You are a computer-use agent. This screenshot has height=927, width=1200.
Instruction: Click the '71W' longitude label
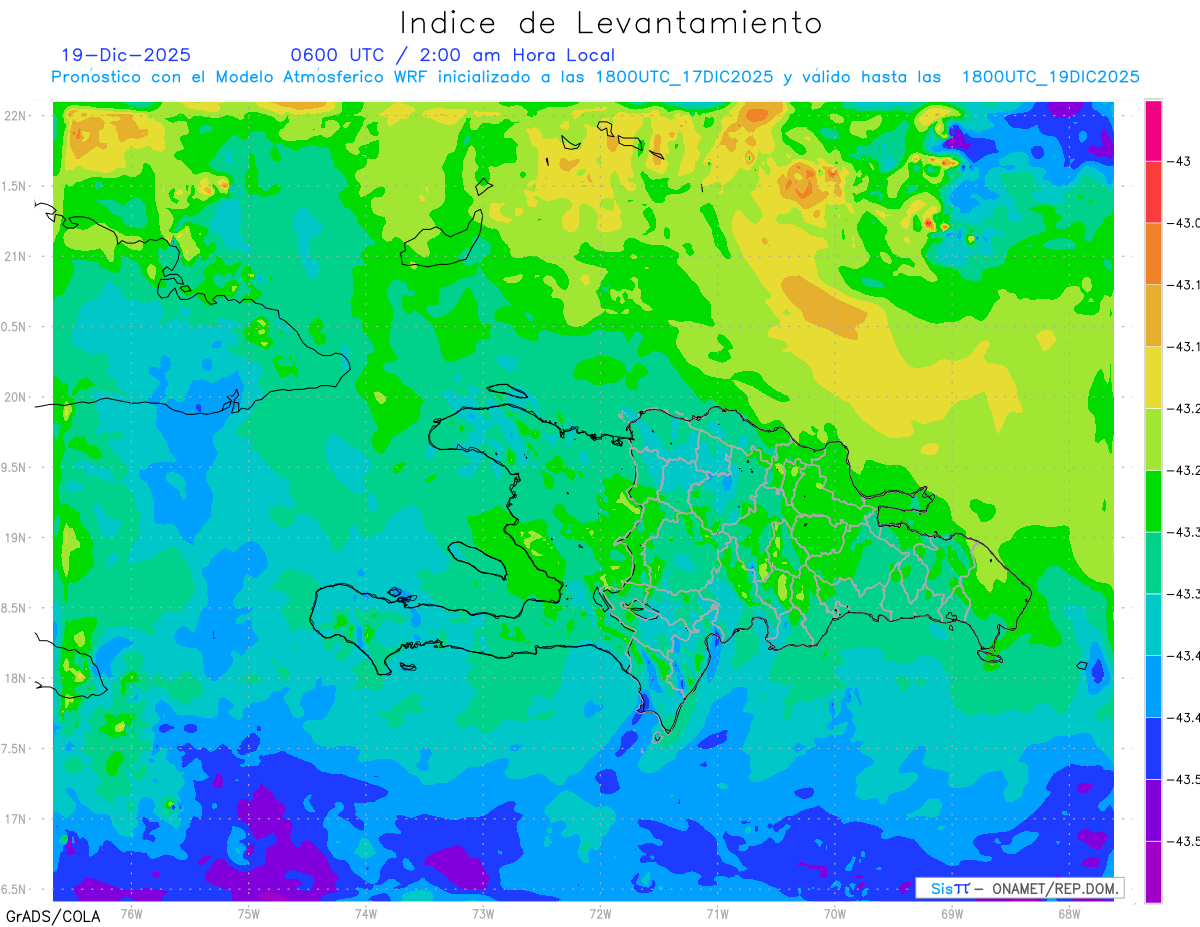click(716, 913)
